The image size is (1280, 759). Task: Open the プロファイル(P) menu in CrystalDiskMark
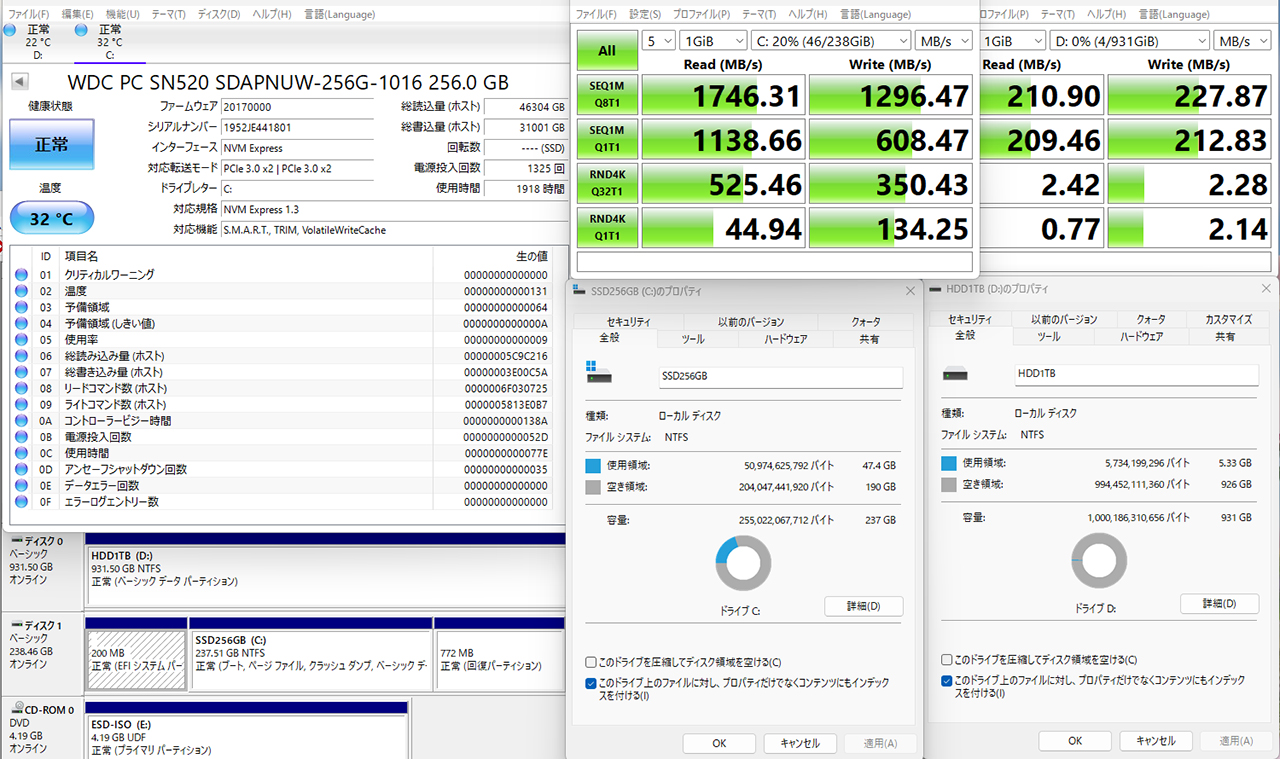(x=699, y=14)
